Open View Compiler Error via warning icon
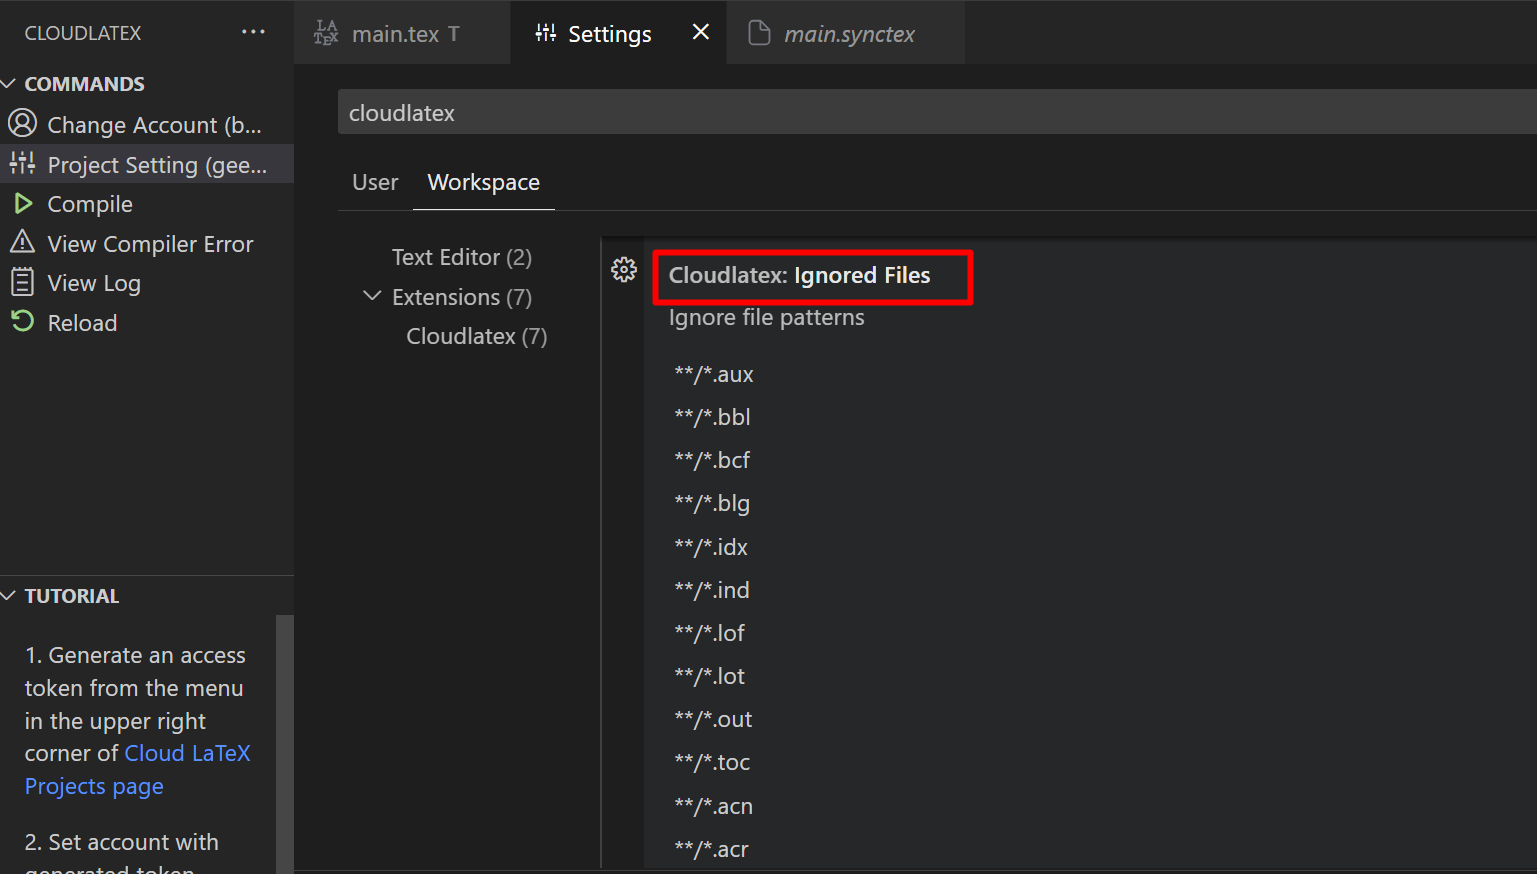The image size is (1537, 874). [23, 243]
